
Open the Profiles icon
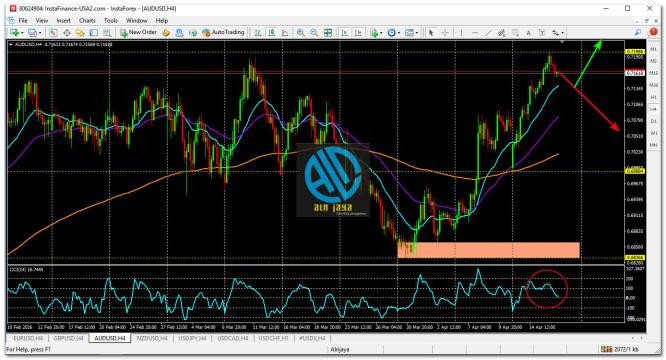[x=32, y=33]
